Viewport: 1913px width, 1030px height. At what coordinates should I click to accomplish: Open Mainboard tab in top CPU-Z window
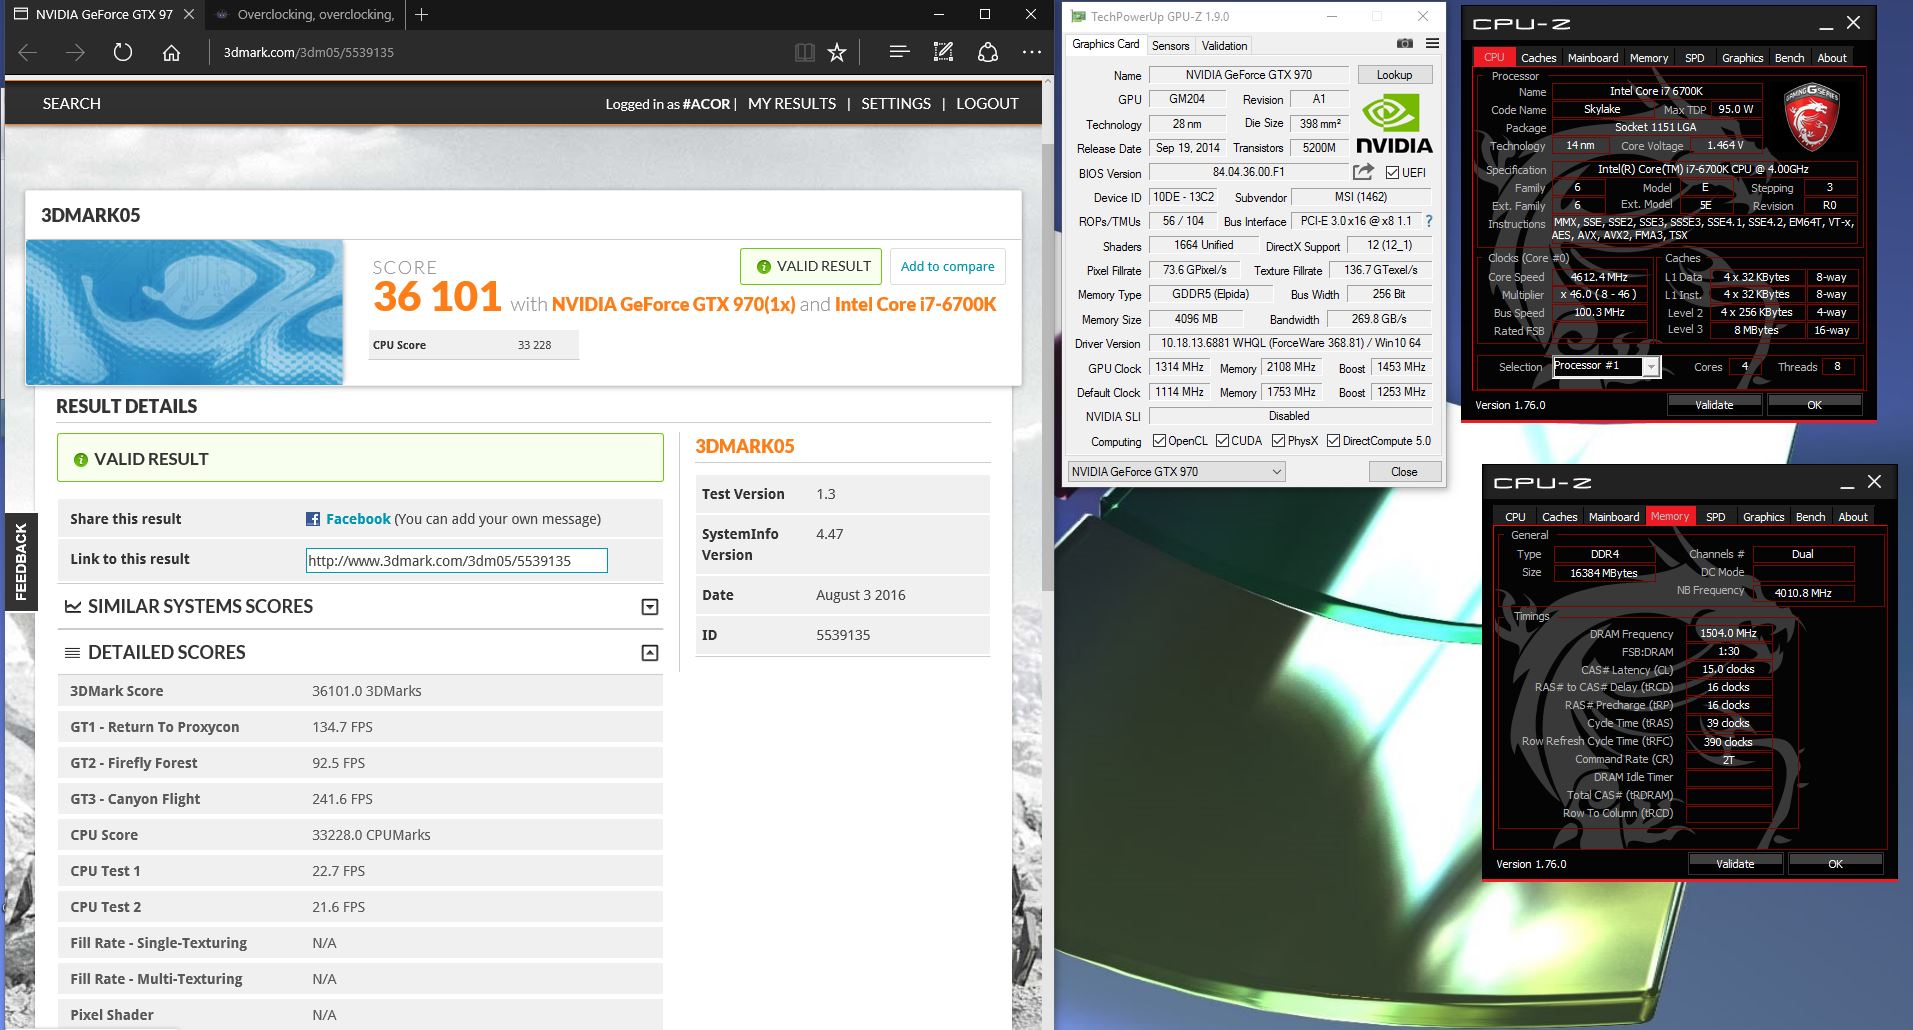1592,58
